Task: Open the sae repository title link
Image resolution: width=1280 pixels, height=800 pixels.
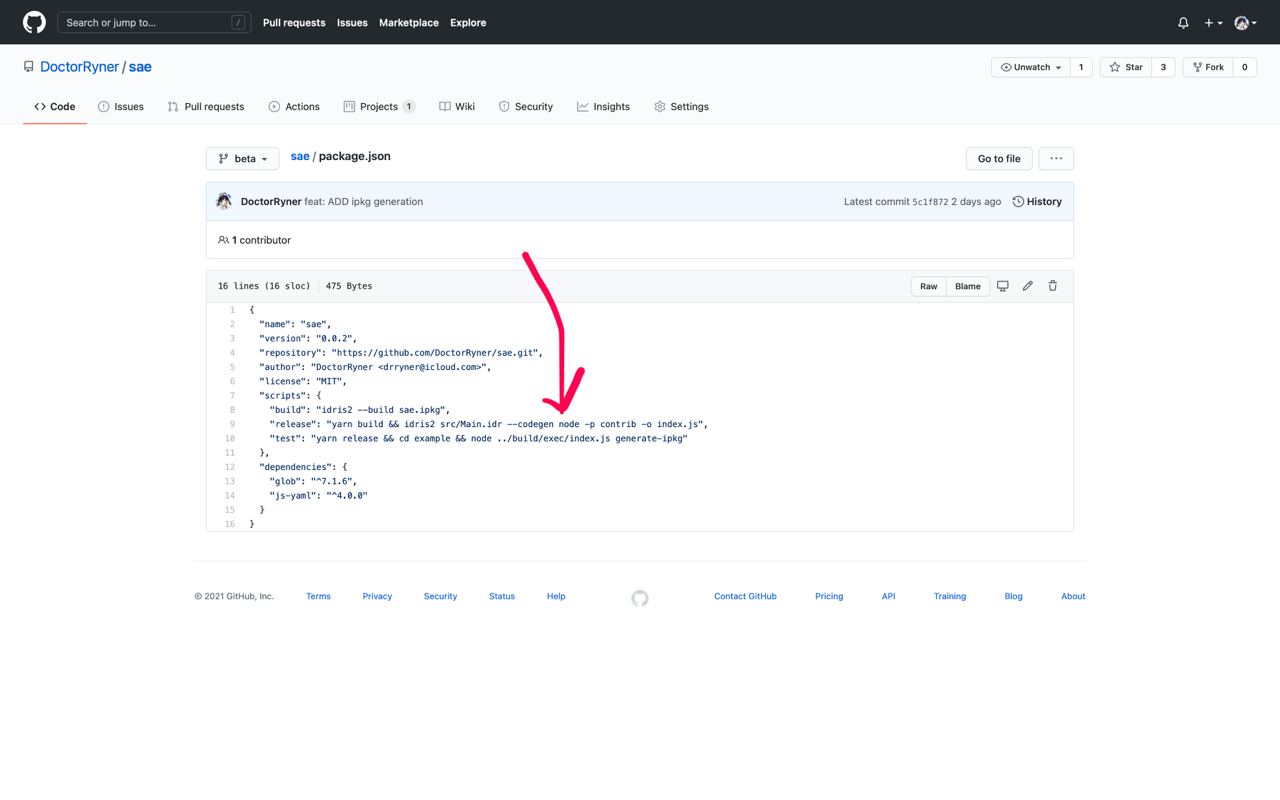Action: pos(140,67)
